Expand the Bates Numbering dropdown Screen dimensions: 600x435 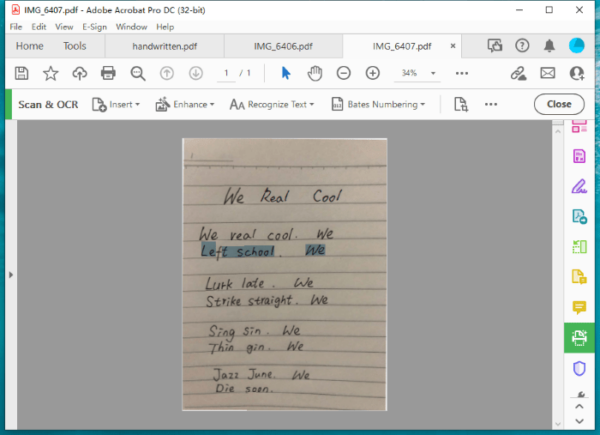pyautogui.click(x=378, y=104)
